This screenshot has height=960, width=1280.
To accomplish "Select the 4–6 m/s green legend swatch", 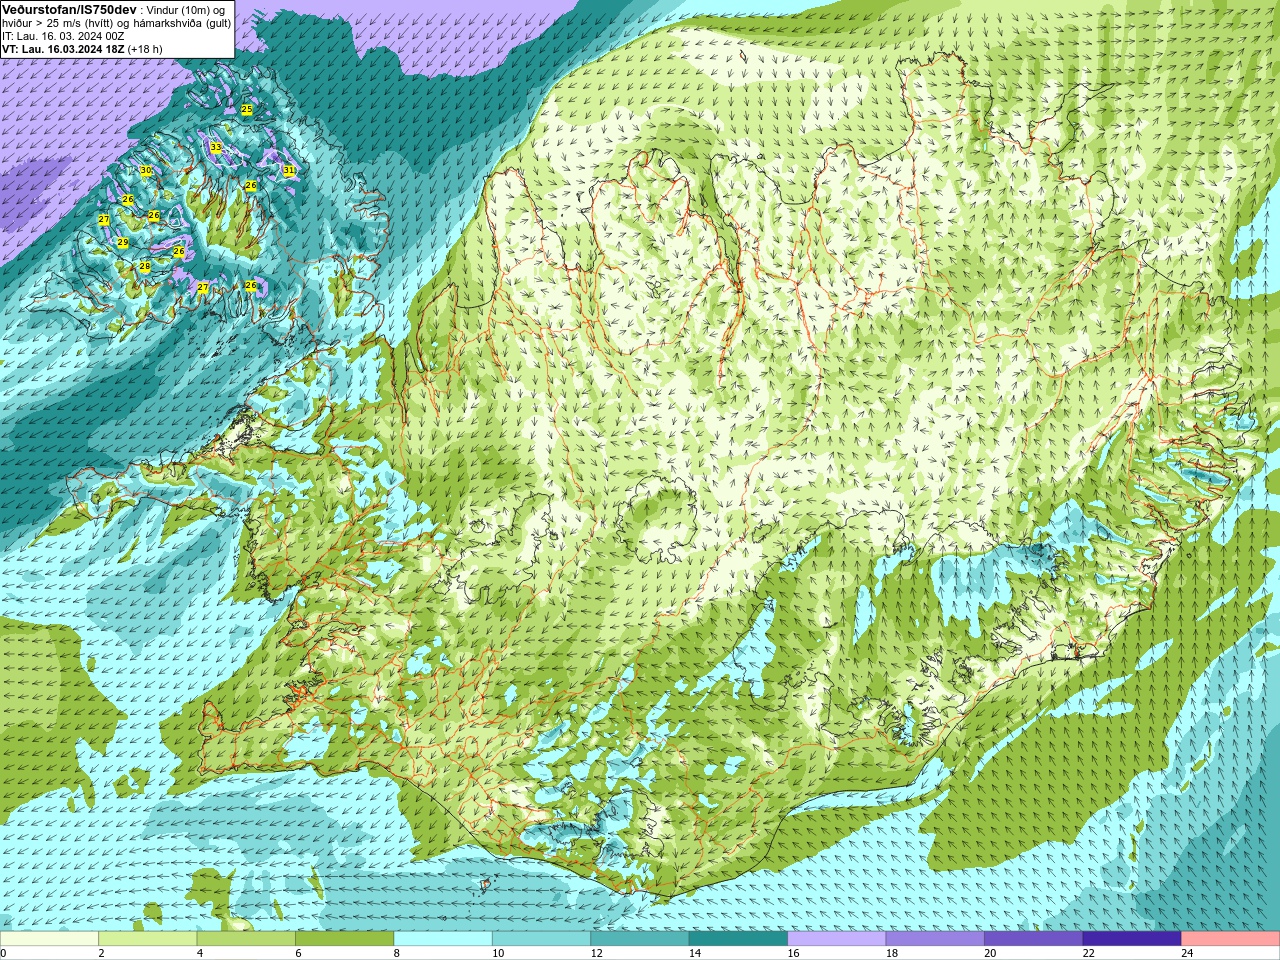I will (246, 939).
